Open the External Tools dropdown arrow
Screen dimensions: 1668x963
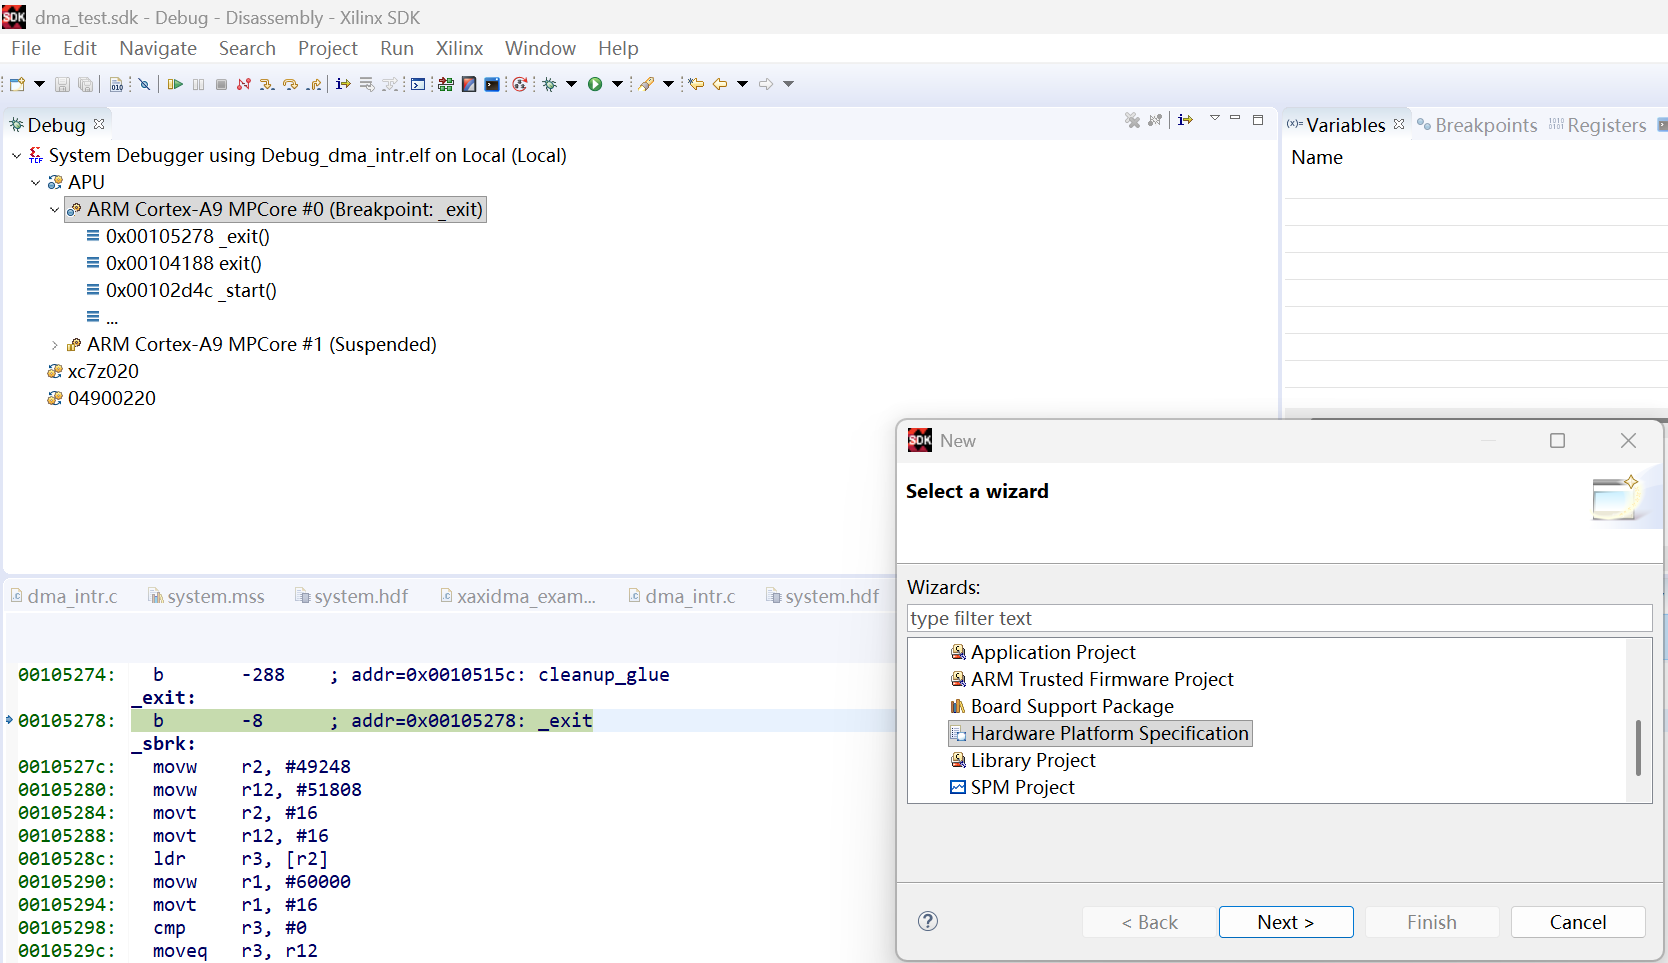point(668,84)
